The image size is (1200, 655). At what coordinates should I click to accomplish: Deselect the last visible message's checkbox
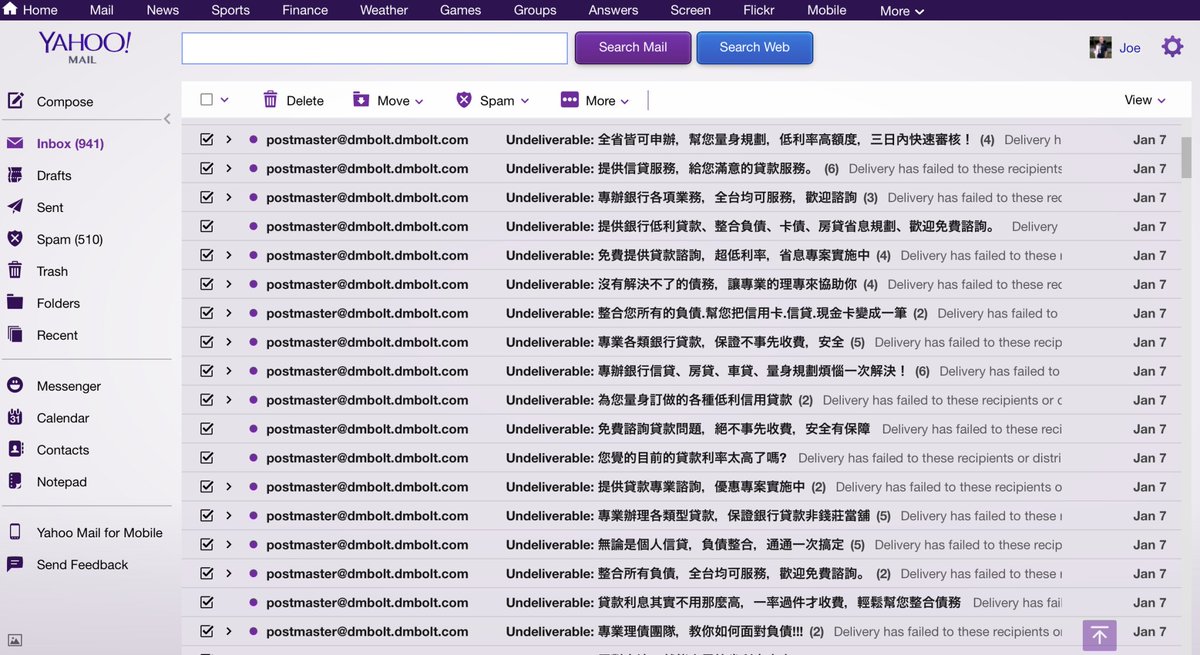click(x=206, y=631)
